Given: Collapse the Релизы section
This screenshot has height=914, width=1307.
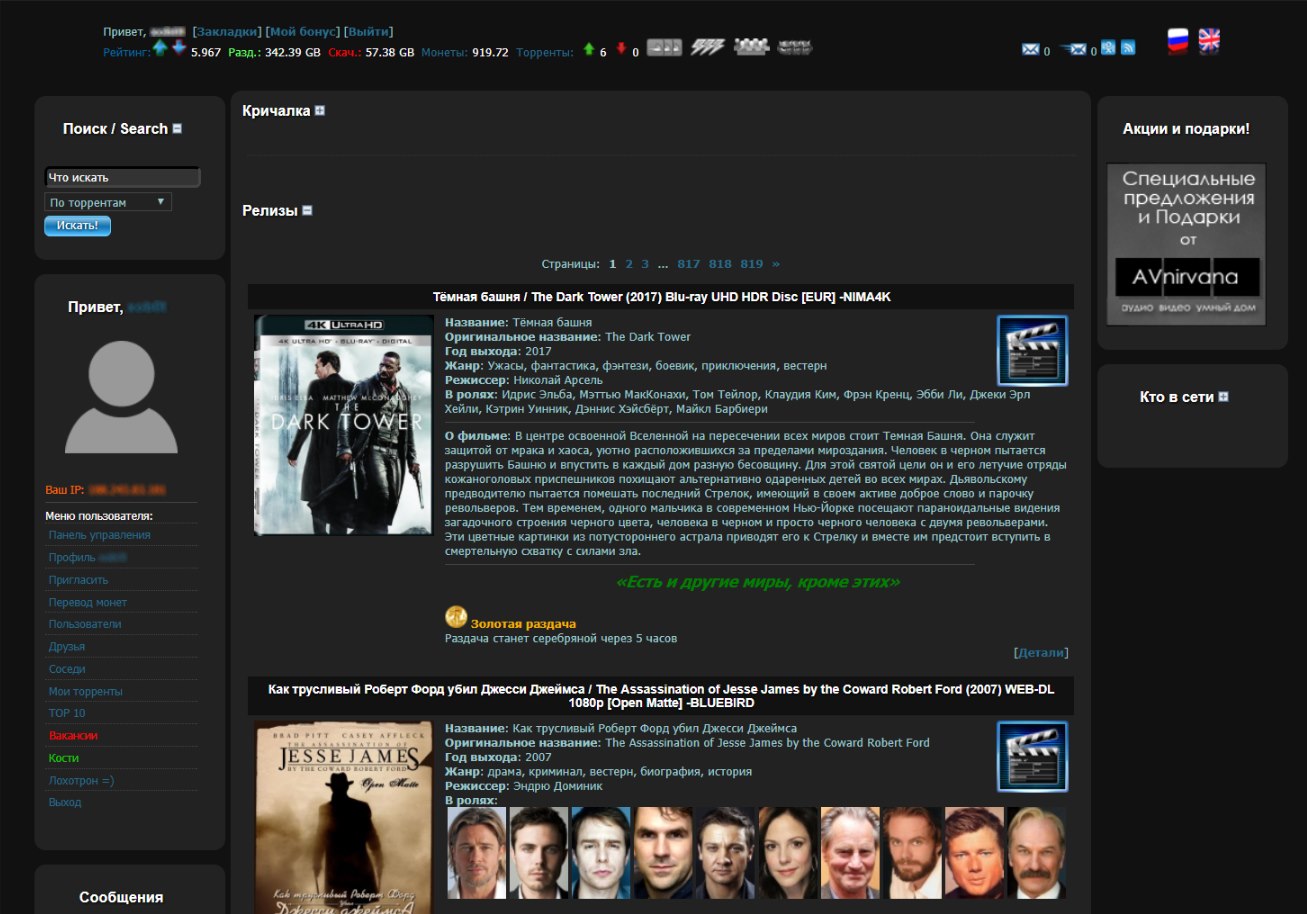Looking at the screenshot, I should (x=307, y=211).
